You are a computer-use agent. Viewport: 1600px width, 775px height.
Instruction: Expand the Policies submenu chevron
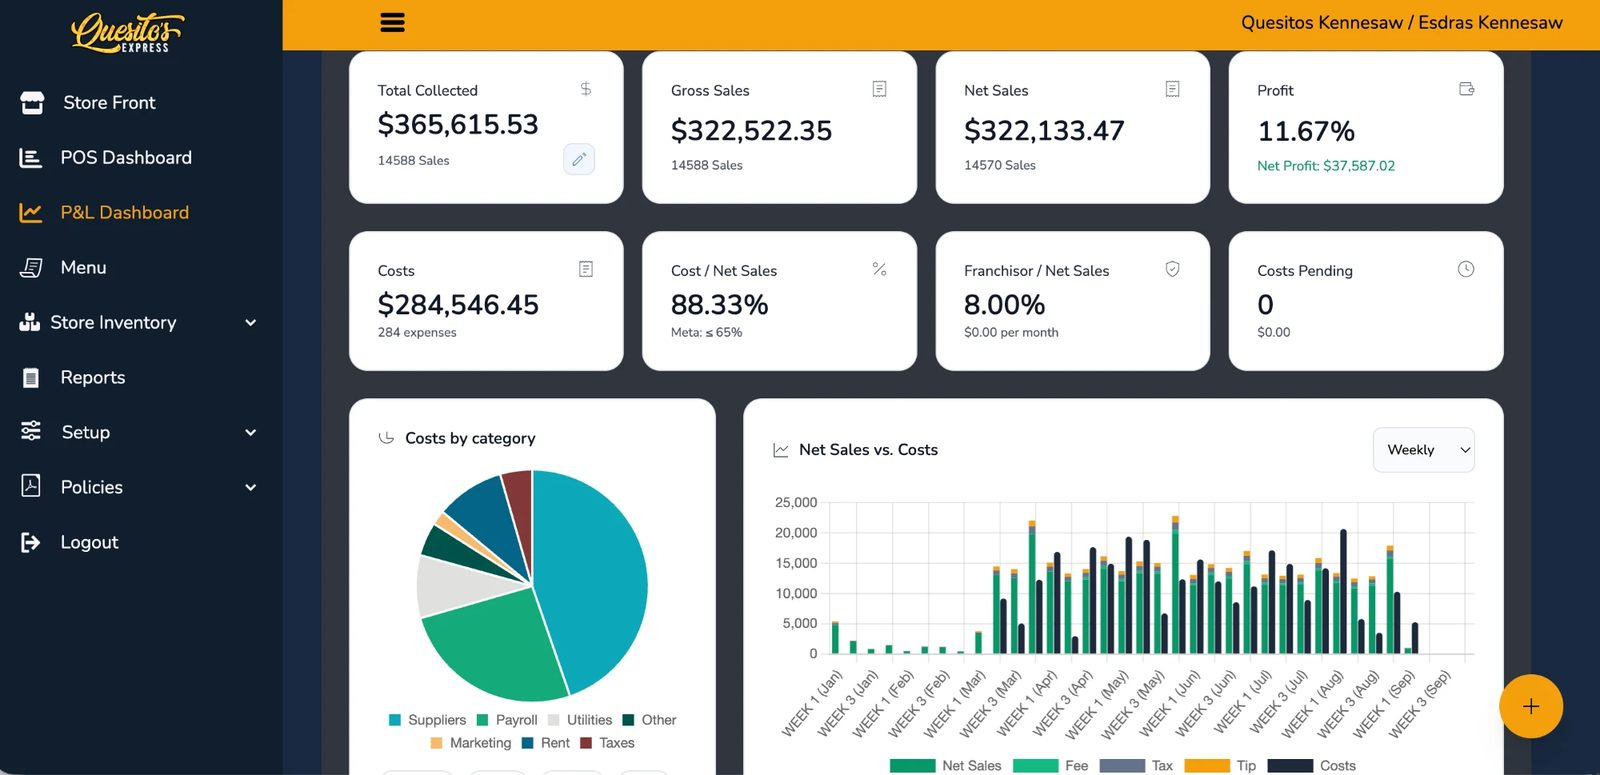pyautogui.click(x=251, y=487)
